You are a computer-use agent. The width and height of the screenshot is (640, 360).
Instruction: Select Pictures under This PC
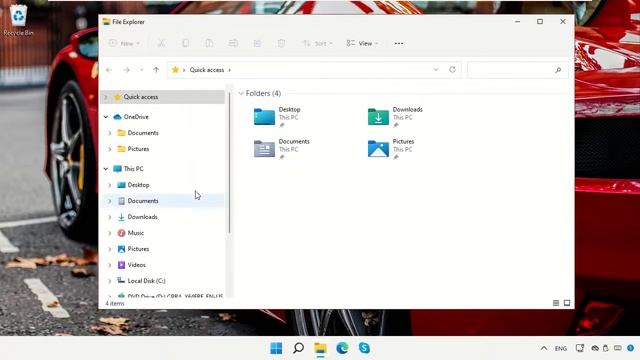[x=138, y=249]
